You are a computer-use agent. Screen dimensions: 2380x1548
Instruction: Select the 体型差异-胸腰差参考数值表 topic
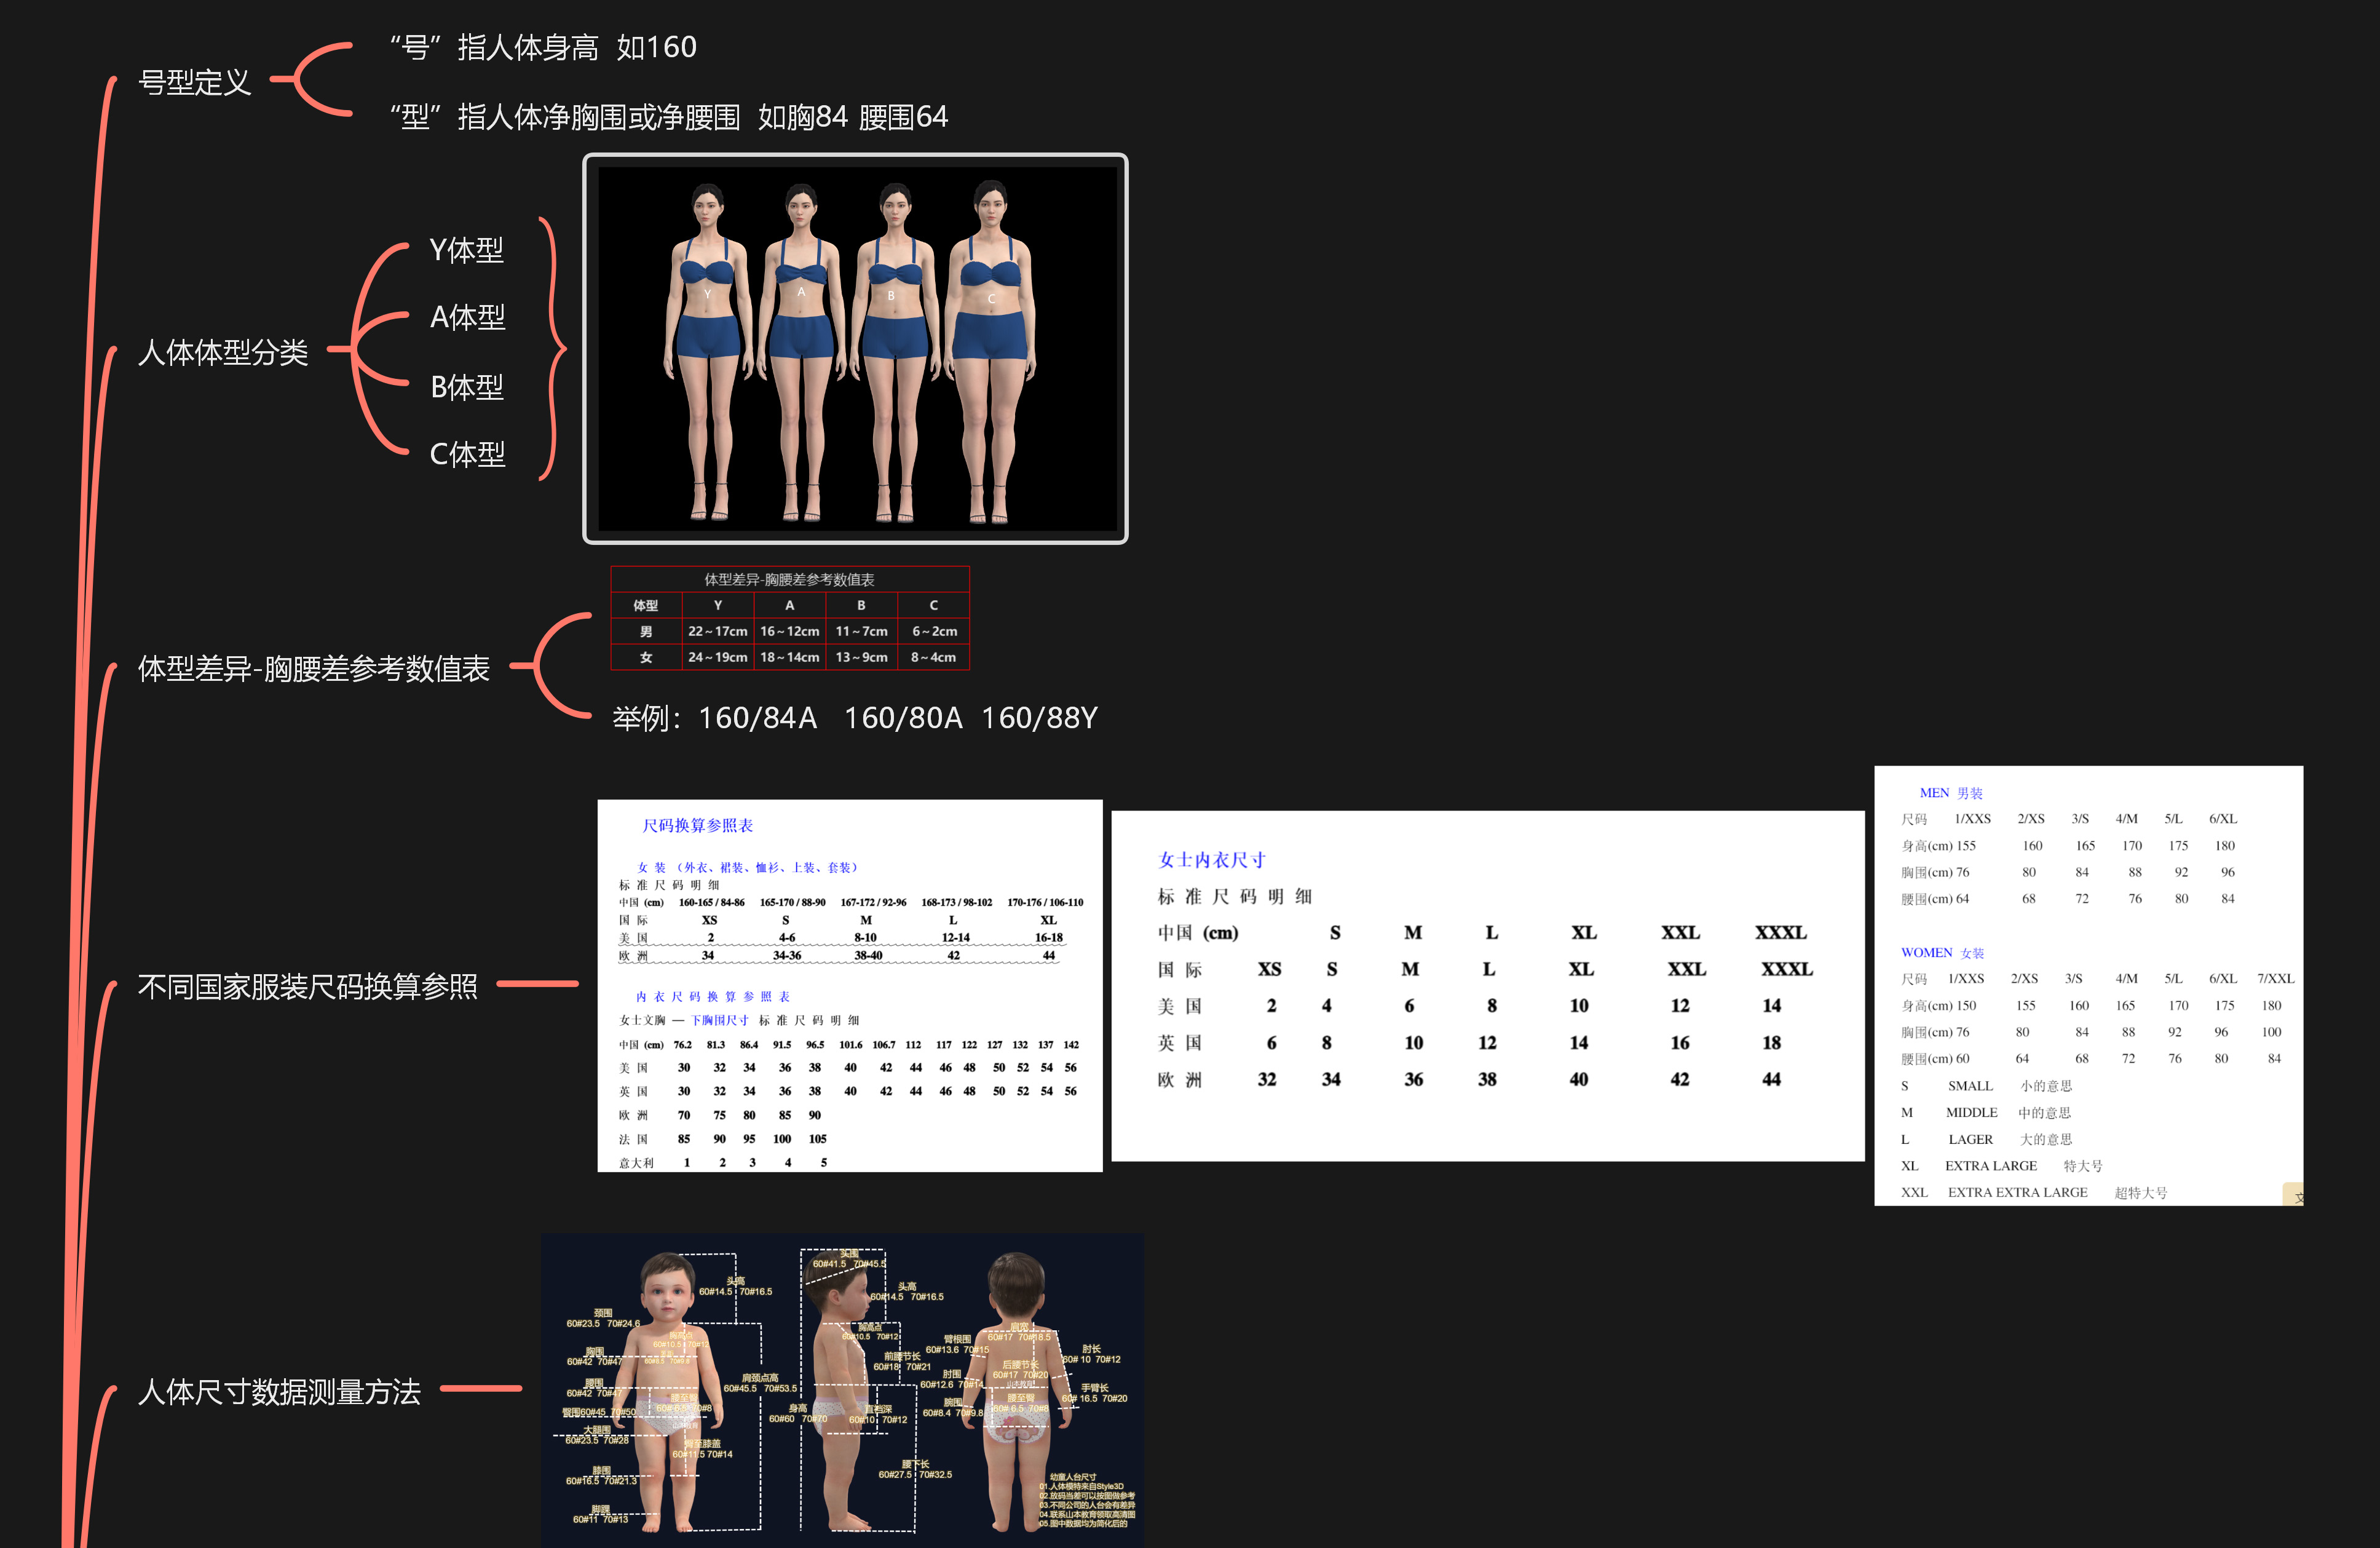[313, 668]
